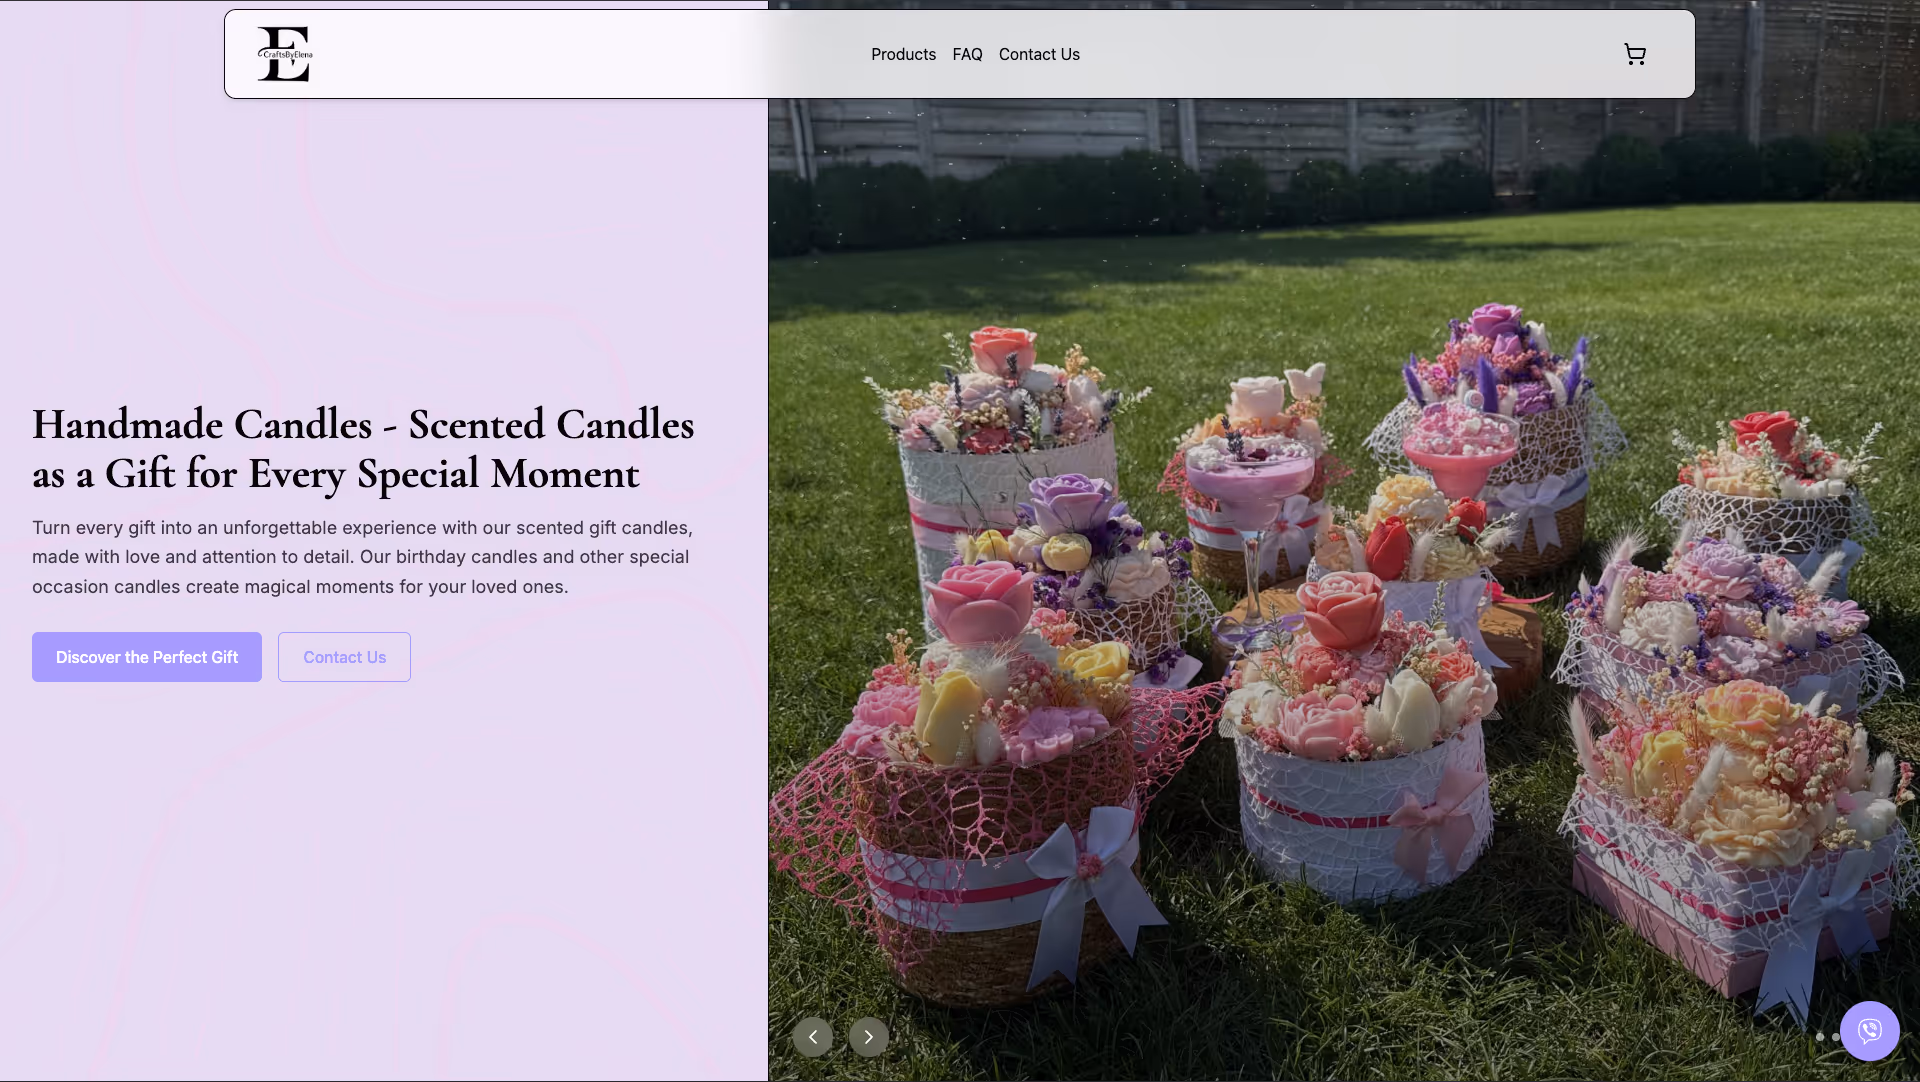This screenshot has height=1082, width=1920.
Task: Click the Handmade Candles heading text
Action: coord(363,449)
